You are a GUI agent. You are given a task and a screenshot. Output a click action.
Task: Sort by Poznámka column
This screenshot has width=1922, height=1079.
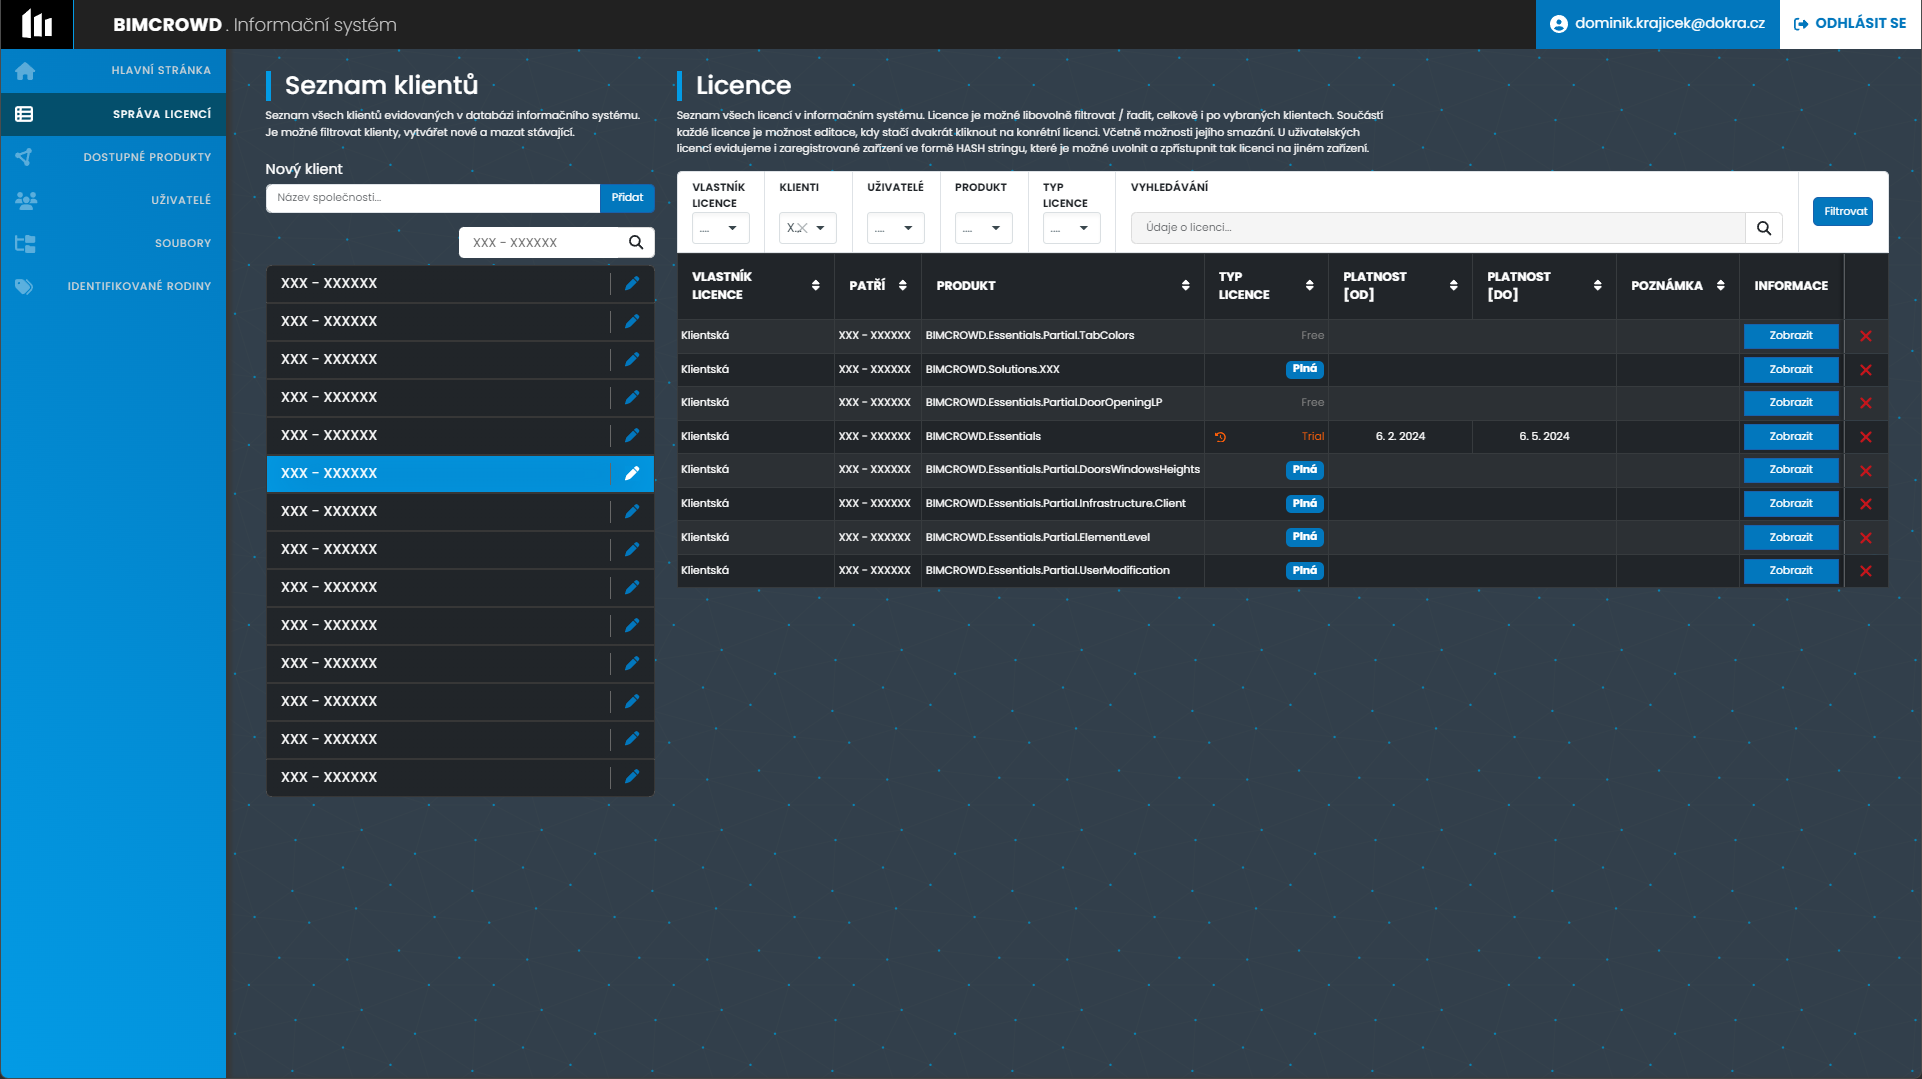[x=1721, y=286]
